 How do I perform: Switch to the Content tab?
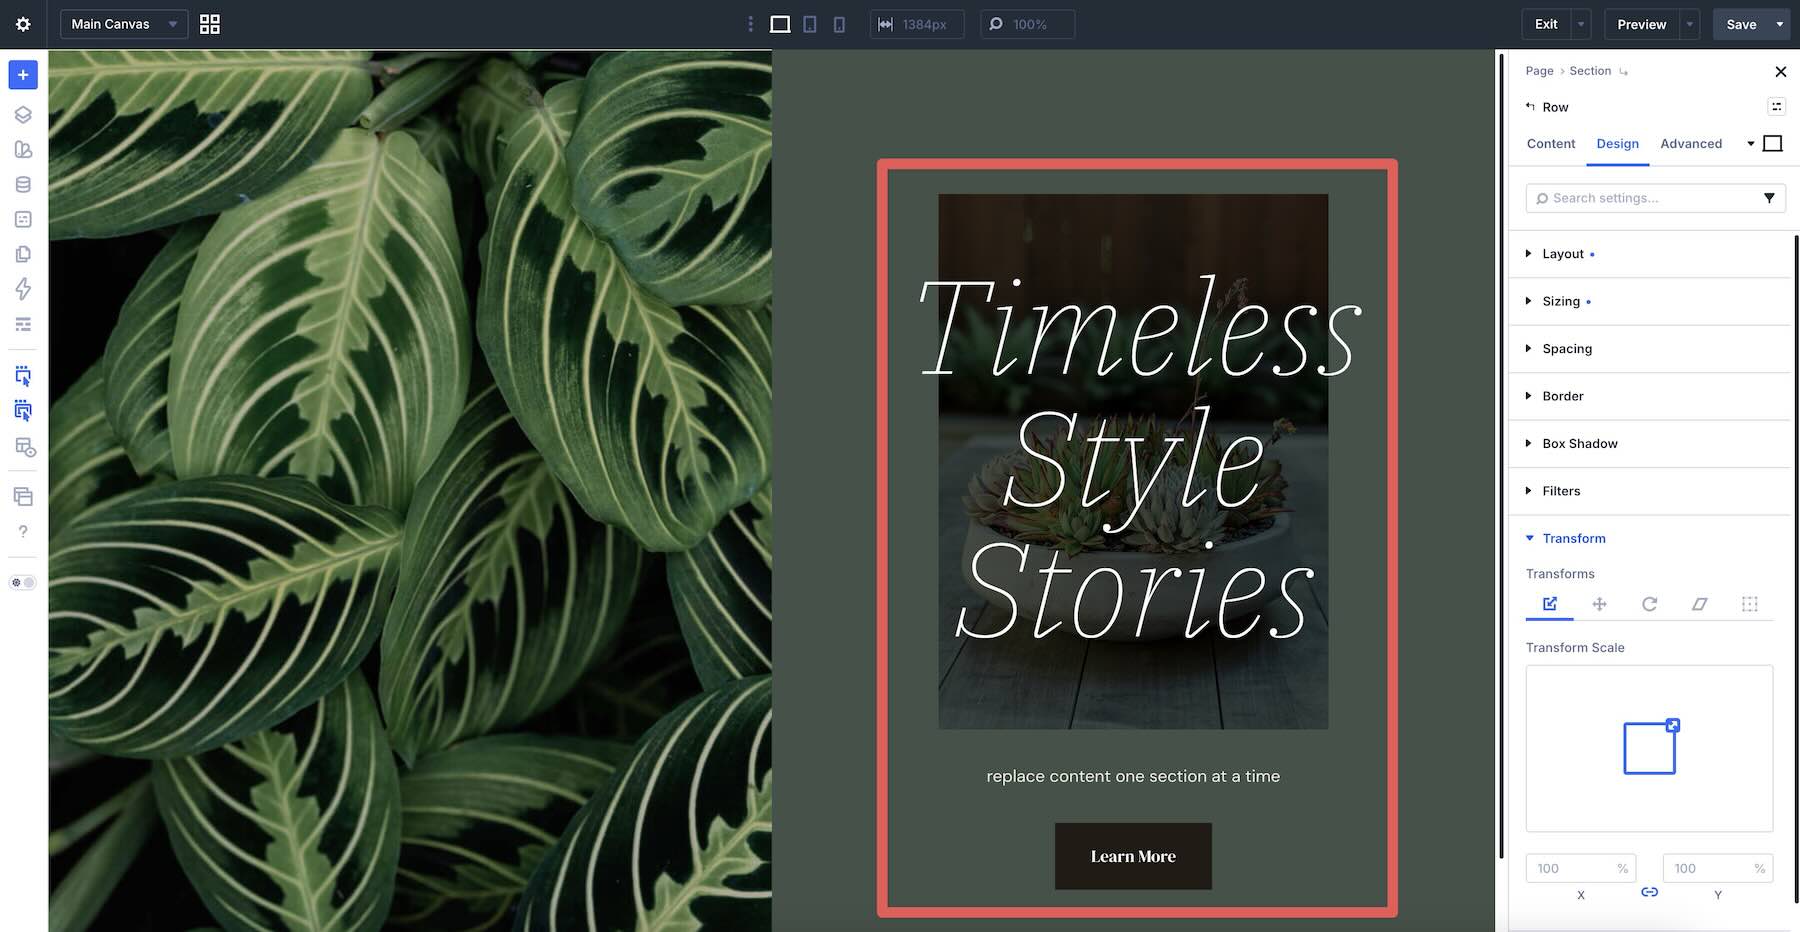(1551, 144)
